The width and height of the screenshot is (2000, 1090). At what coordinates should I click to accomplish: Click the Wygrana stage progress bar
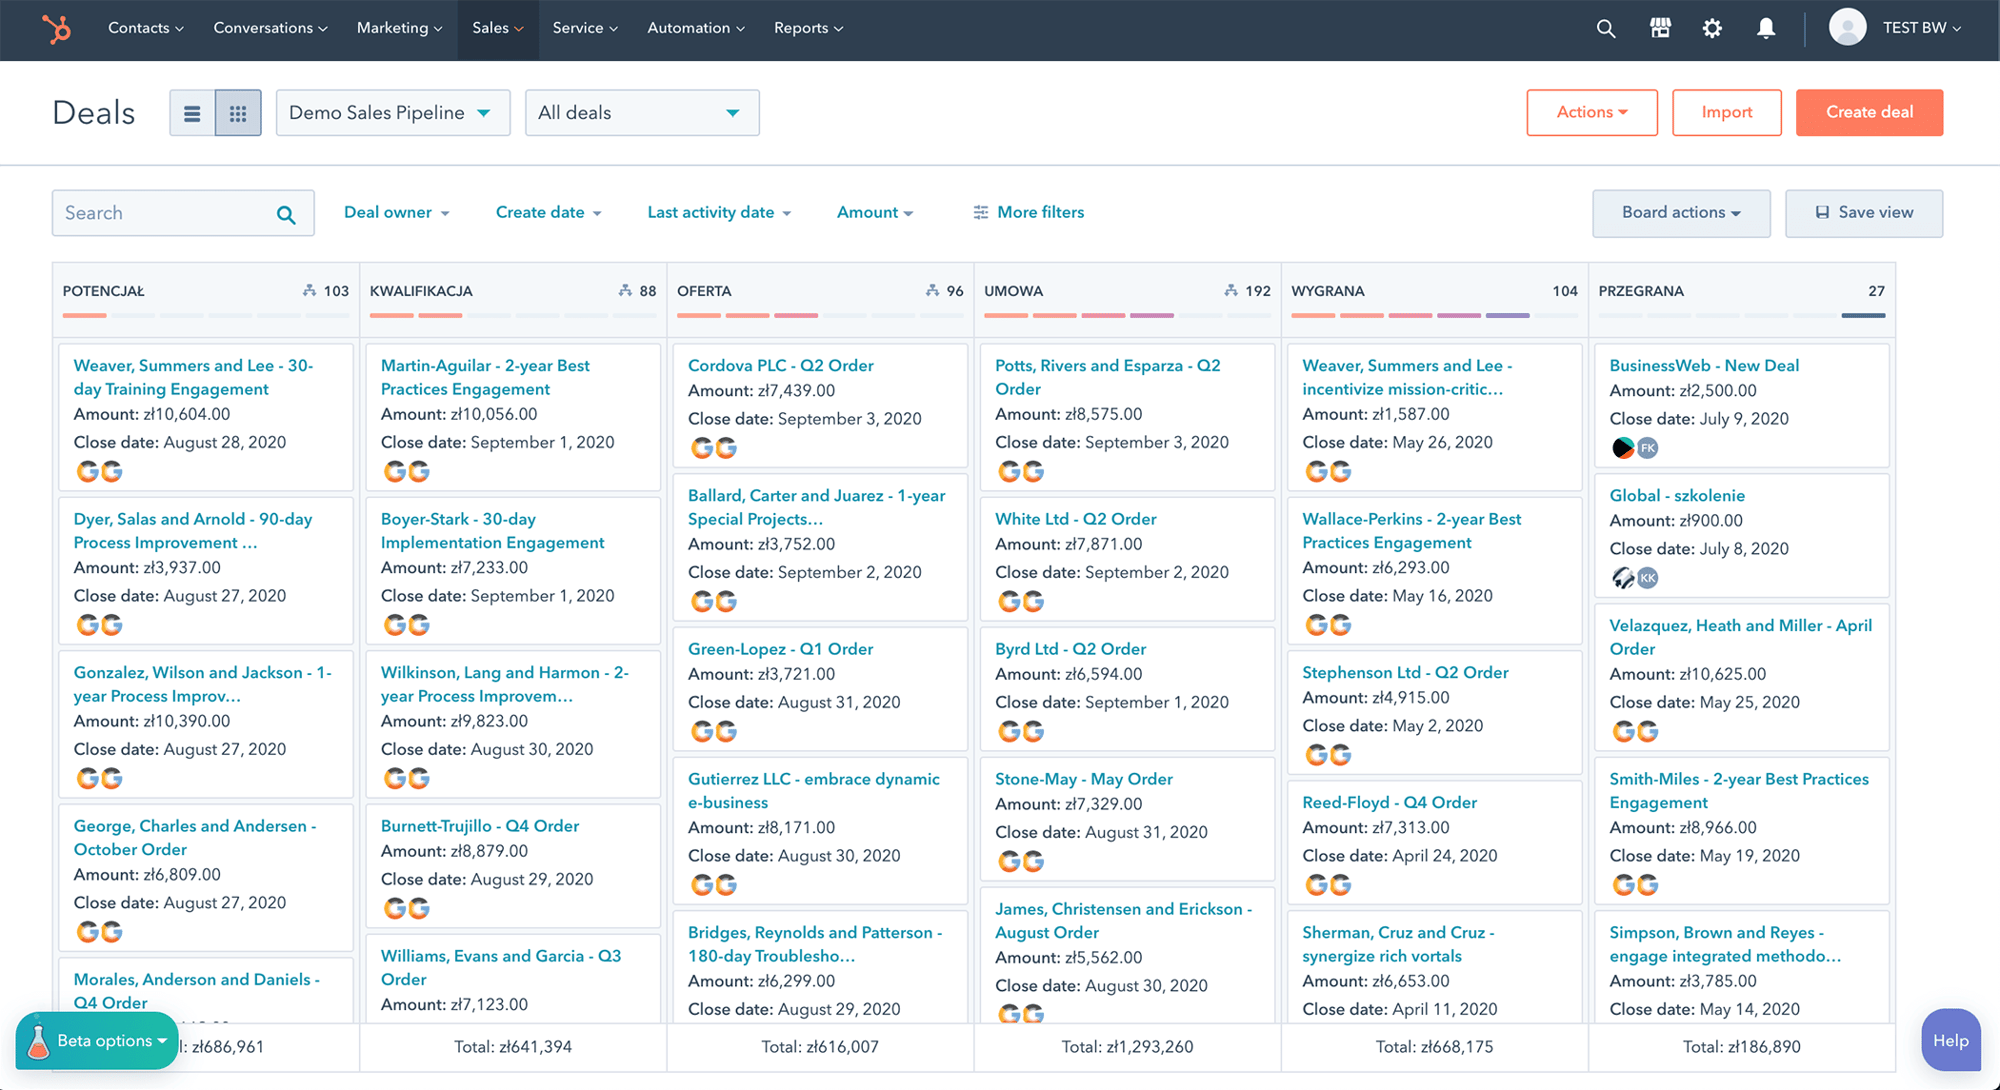coord(1434,315)
